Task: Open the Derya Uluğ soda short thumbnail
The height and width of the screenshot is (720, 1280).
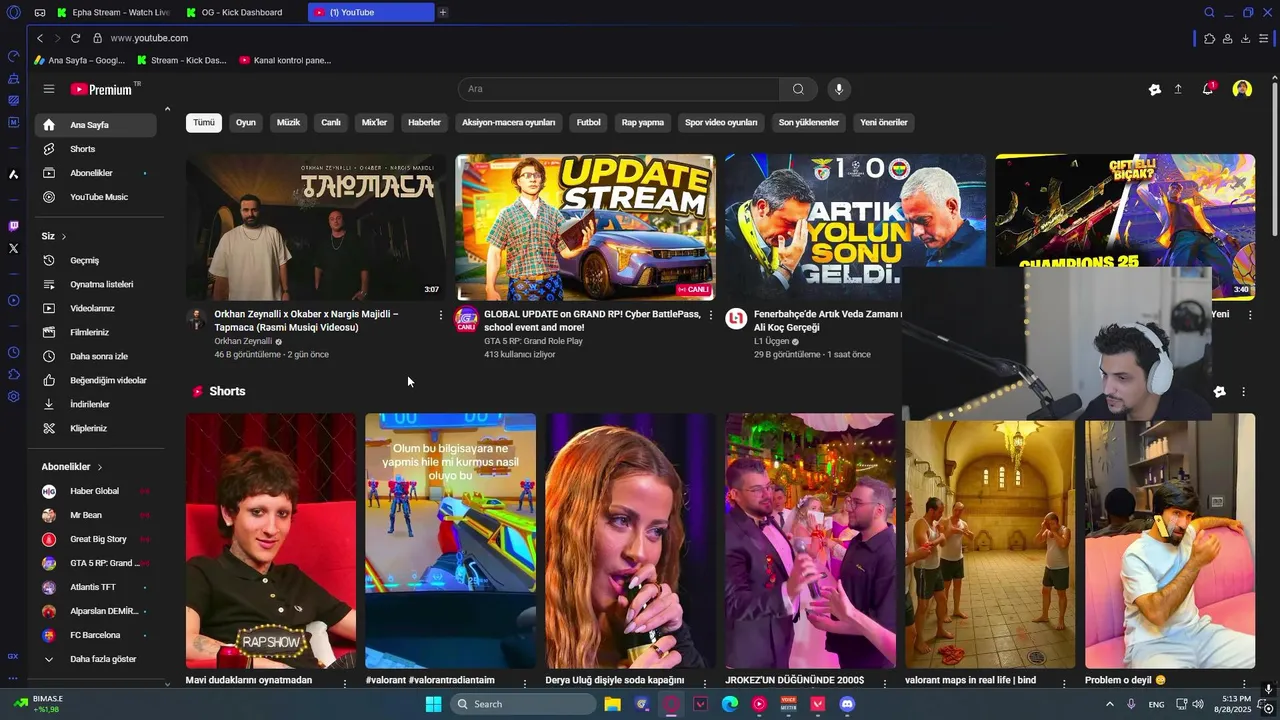Action: 630,541
